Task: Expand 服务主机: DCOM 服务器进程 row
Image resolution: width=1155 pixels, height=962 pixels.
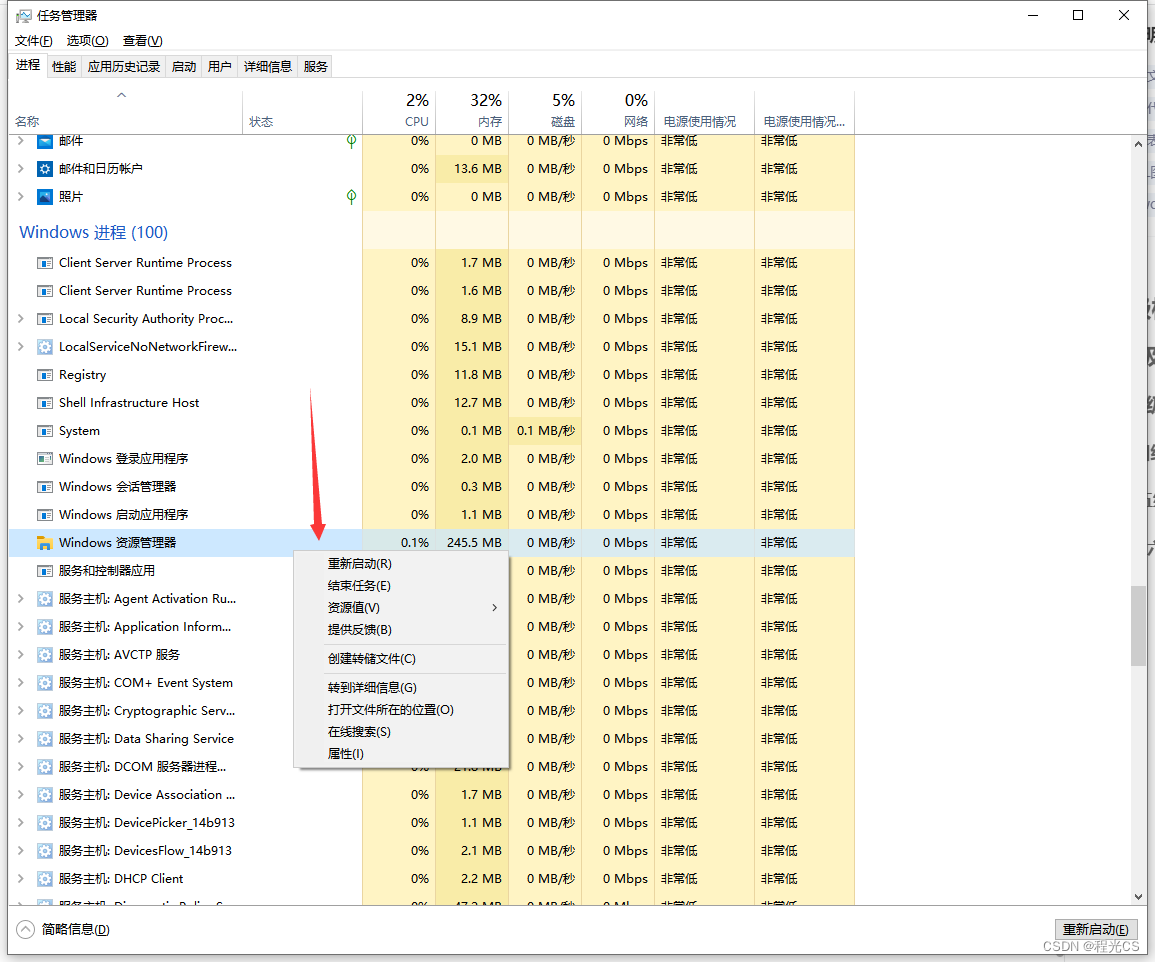Action: coord(21,767)
